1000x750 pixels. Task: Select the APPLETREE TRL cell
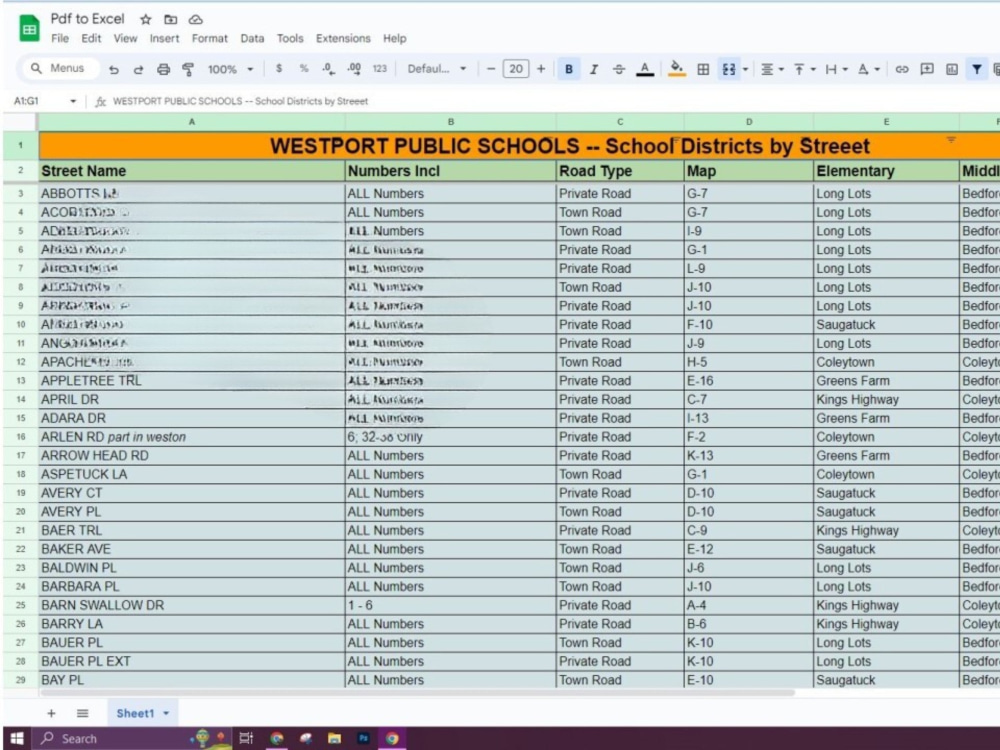[191, 381]
